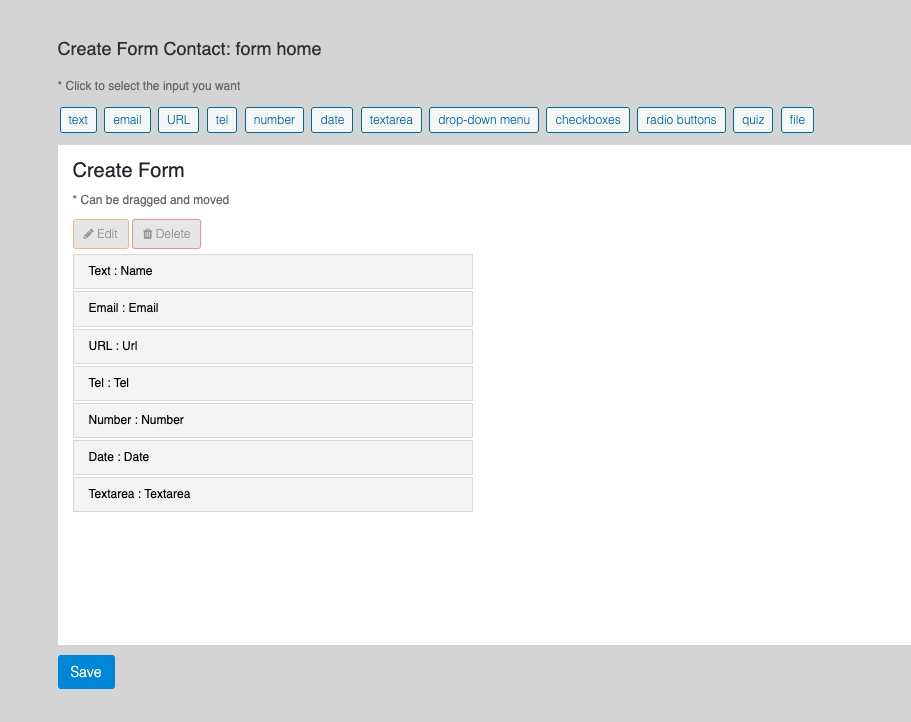Image resolution: width=911 pixels, height=722 pixels.
Task: Insert a file upload field
Action: (797, 120)
